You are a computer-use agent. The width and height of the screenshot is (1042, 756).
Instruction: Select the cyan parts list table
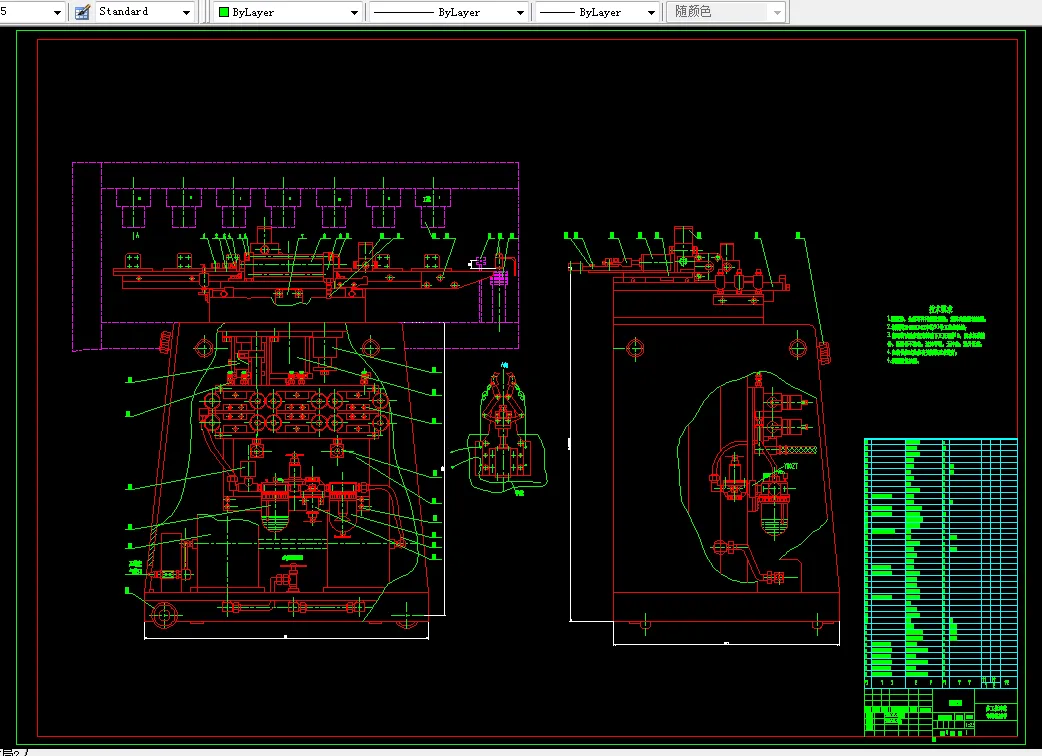941,563
